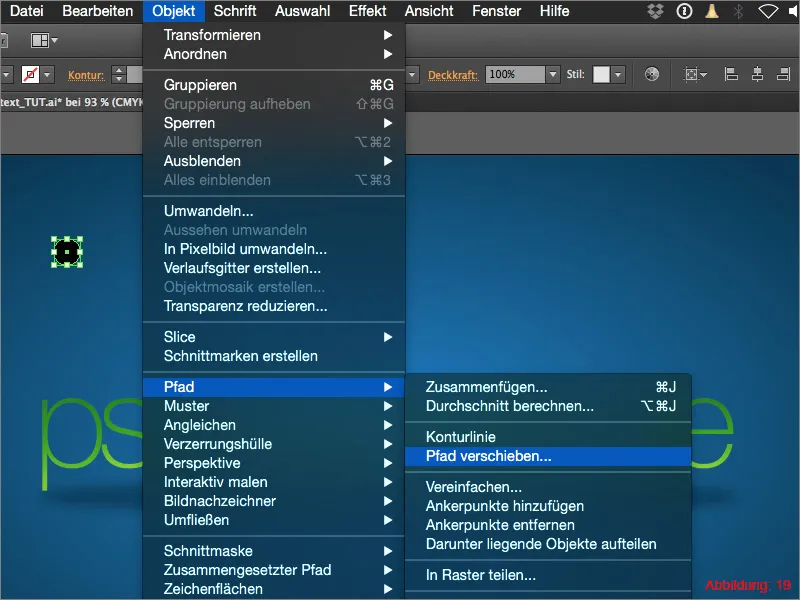Image resolution: width=800 pixels, height=600 pixels.
Task: Choose Ankerpunkte hinzufügen
Action: point(548,506)
